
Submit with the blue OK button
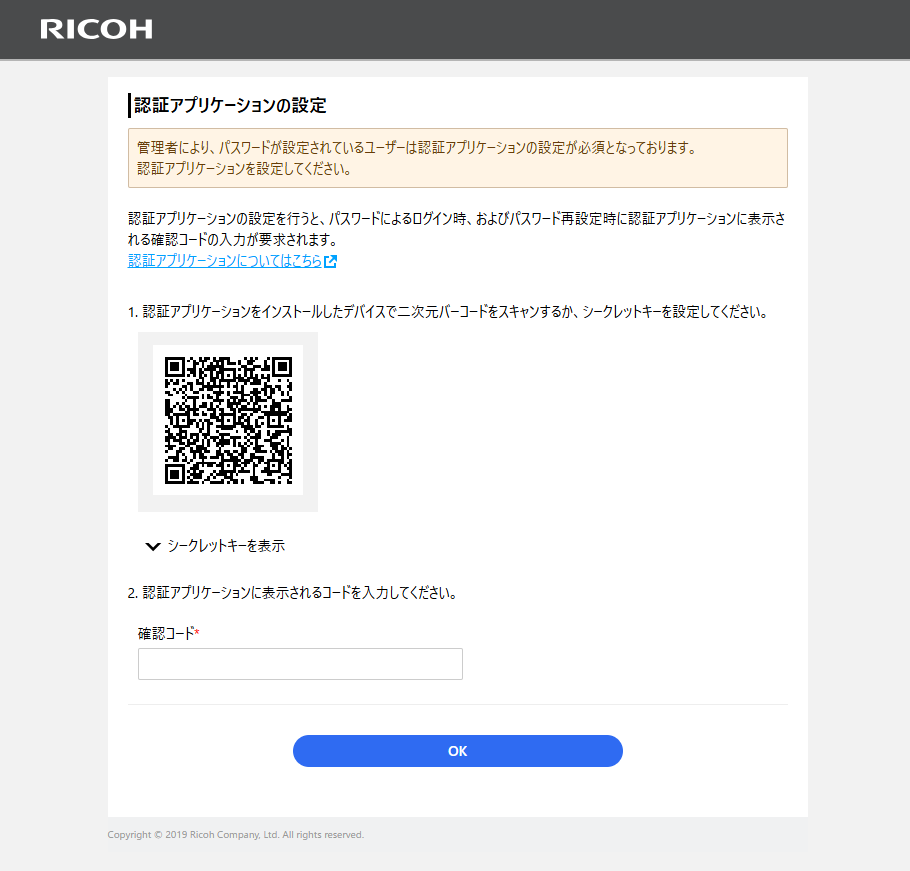[458, 751]
